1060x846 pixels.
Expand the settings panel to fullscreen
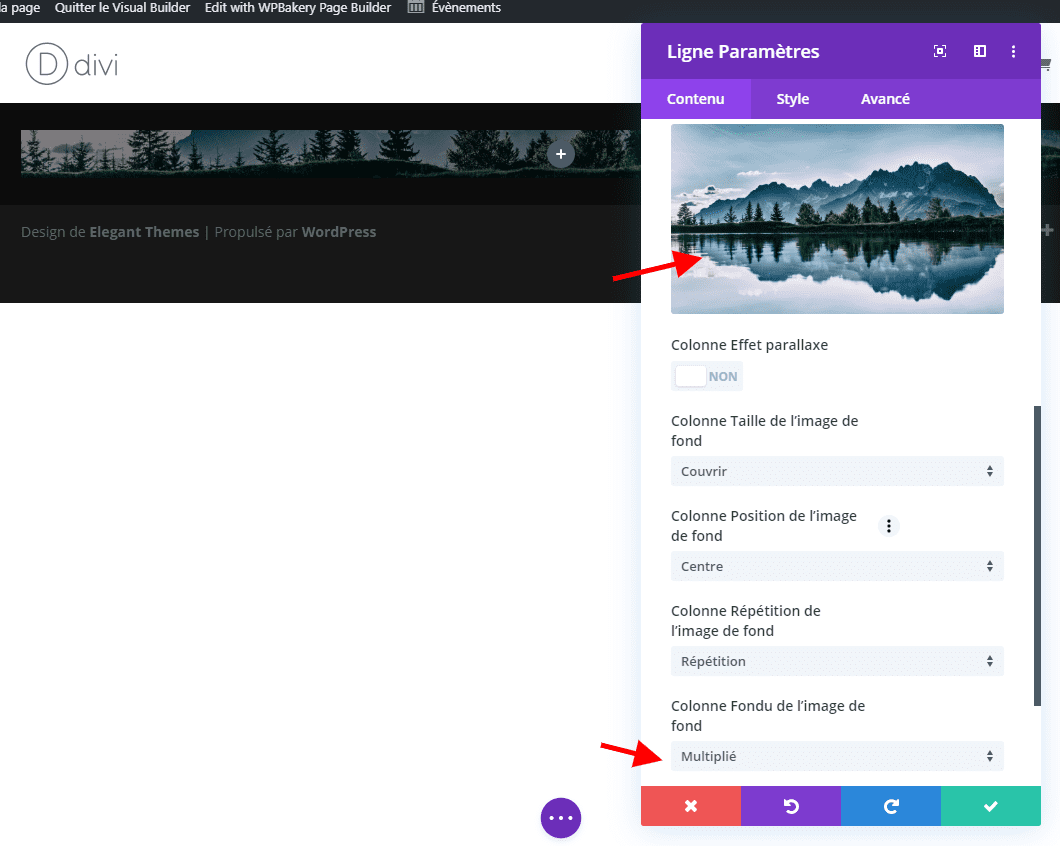pos(940,51)
